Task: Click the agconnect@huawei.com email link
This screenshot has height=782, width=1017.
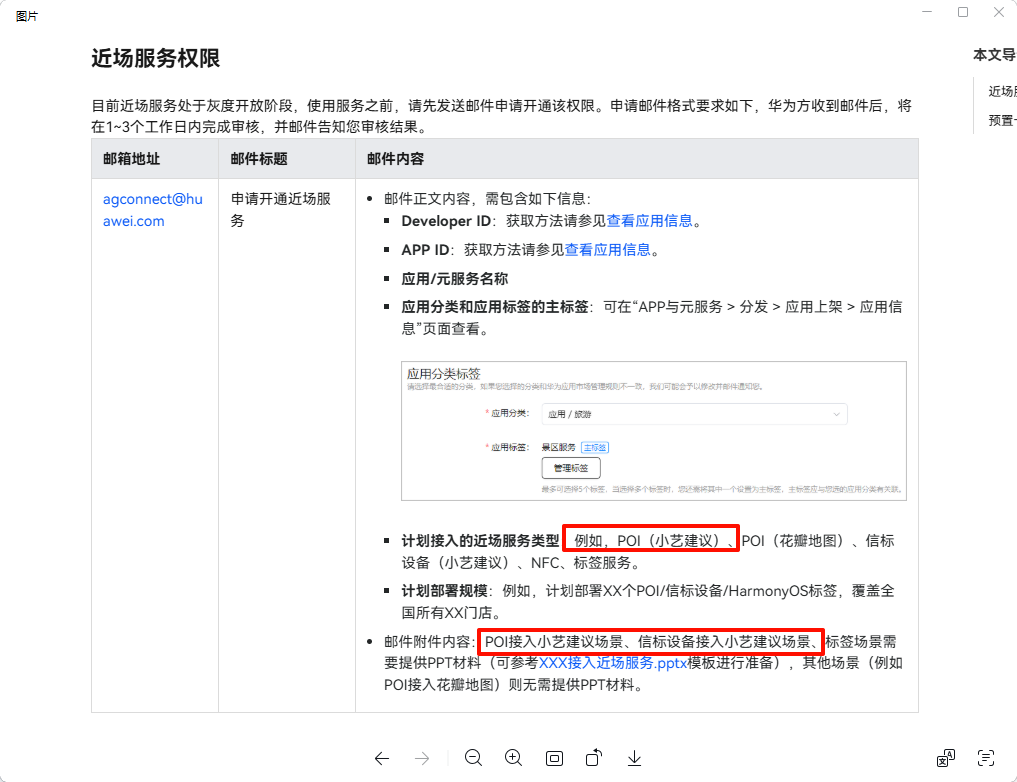Action: point(152,210)
